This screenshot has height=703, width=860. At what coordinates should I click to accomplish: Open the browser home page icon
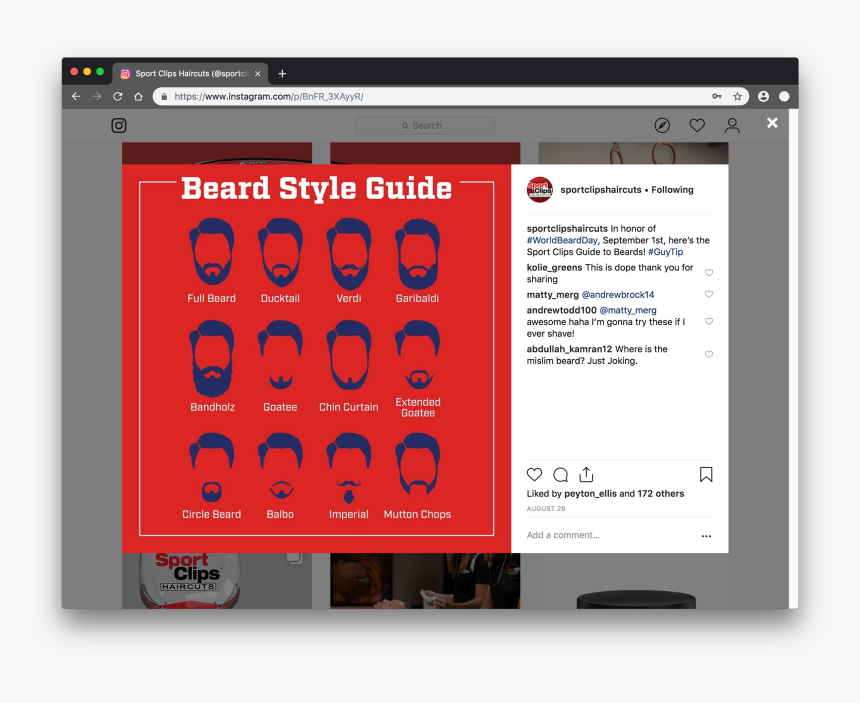pos(138,97)
